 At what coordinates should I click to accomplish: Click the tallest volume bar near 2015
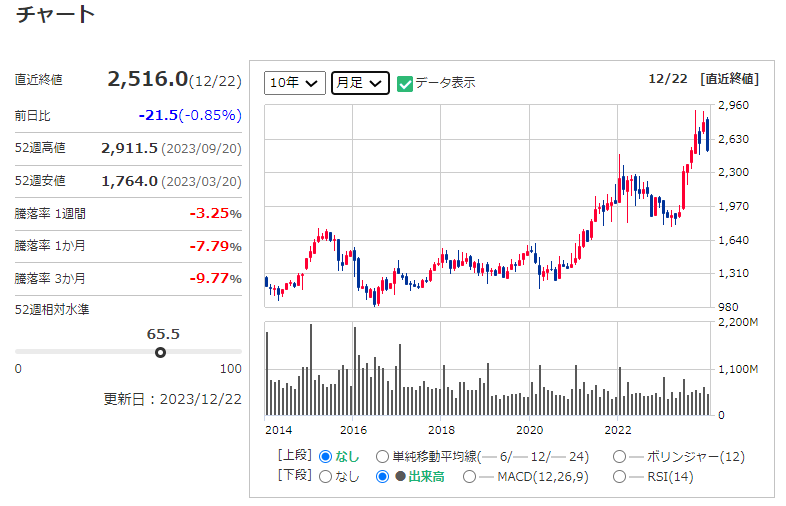(311, 370)
